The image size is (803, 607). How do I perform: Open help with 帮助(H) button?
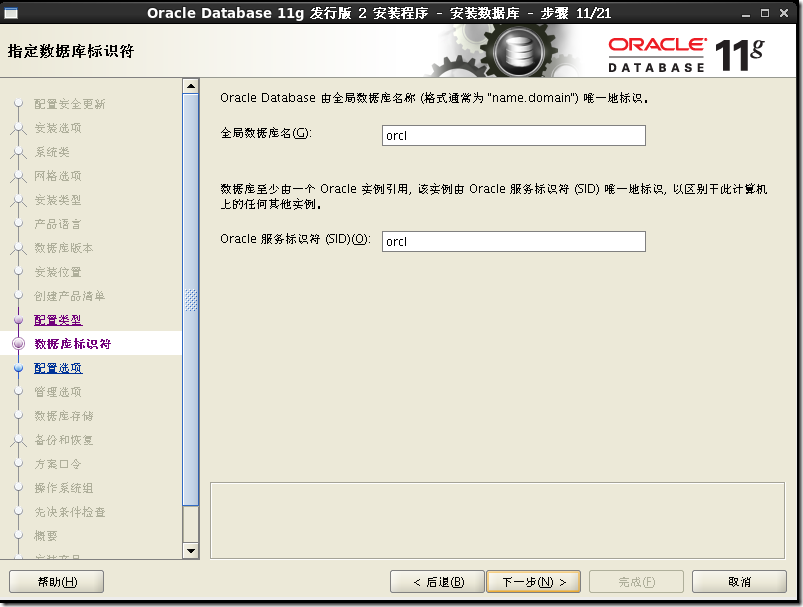[x=56, y=581]
